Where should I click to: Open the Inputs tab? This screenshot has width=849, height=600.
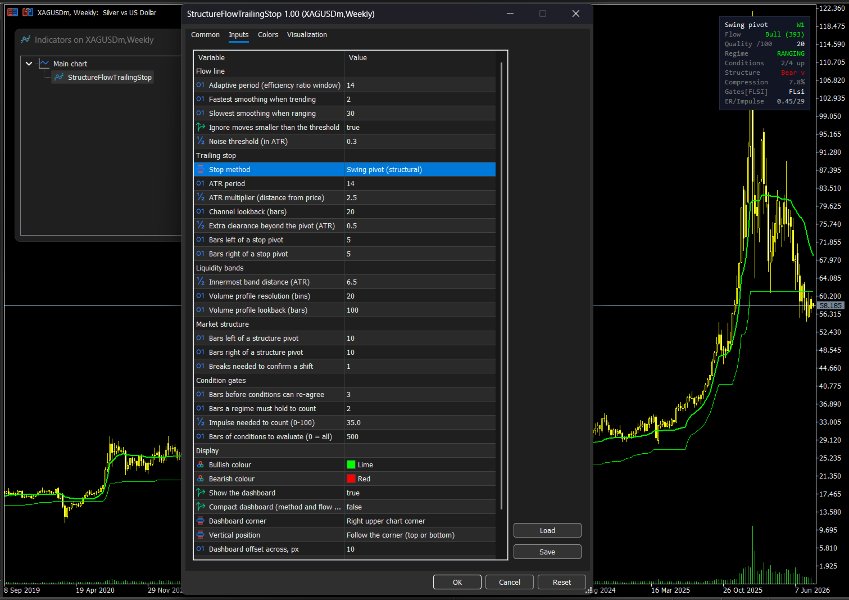tap(238, 35)
